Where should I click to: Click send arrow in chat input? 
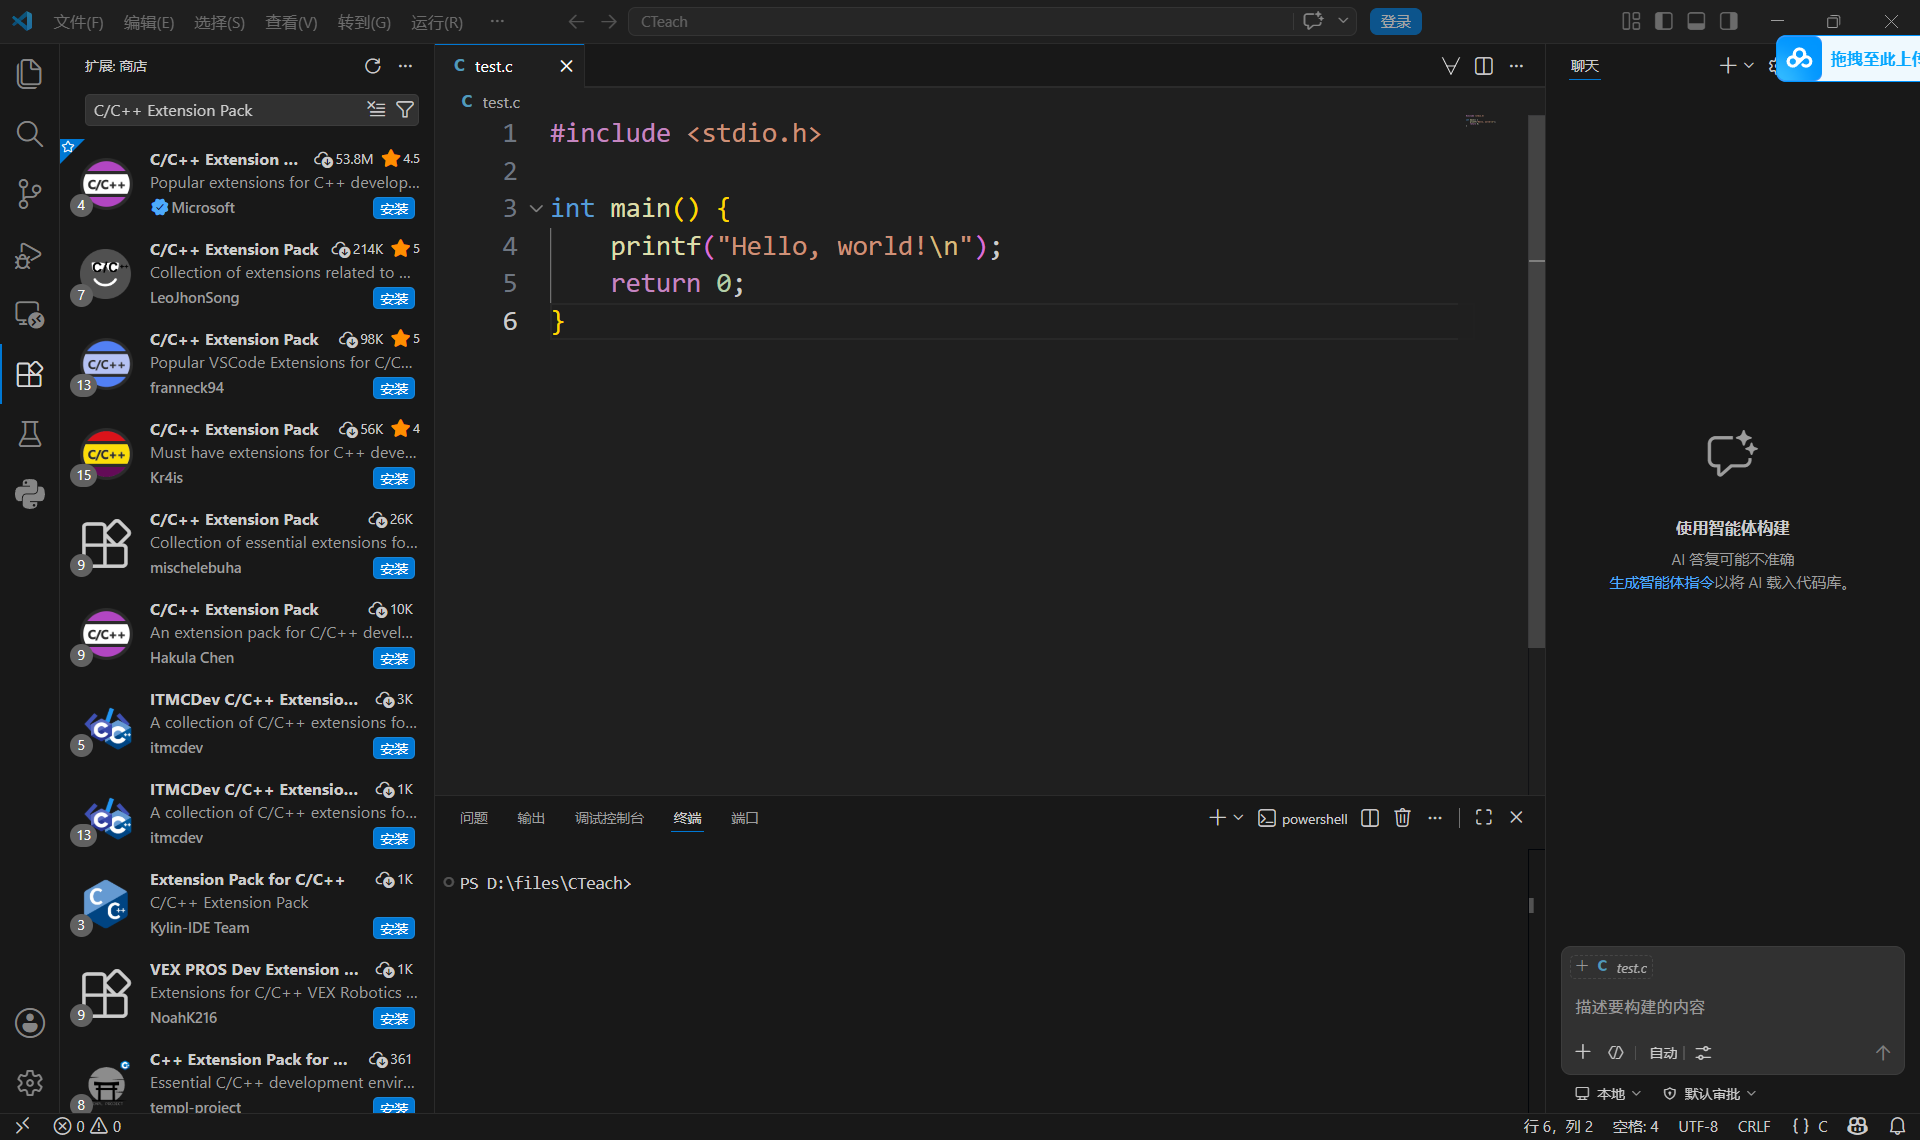tap(1882, 1052)
